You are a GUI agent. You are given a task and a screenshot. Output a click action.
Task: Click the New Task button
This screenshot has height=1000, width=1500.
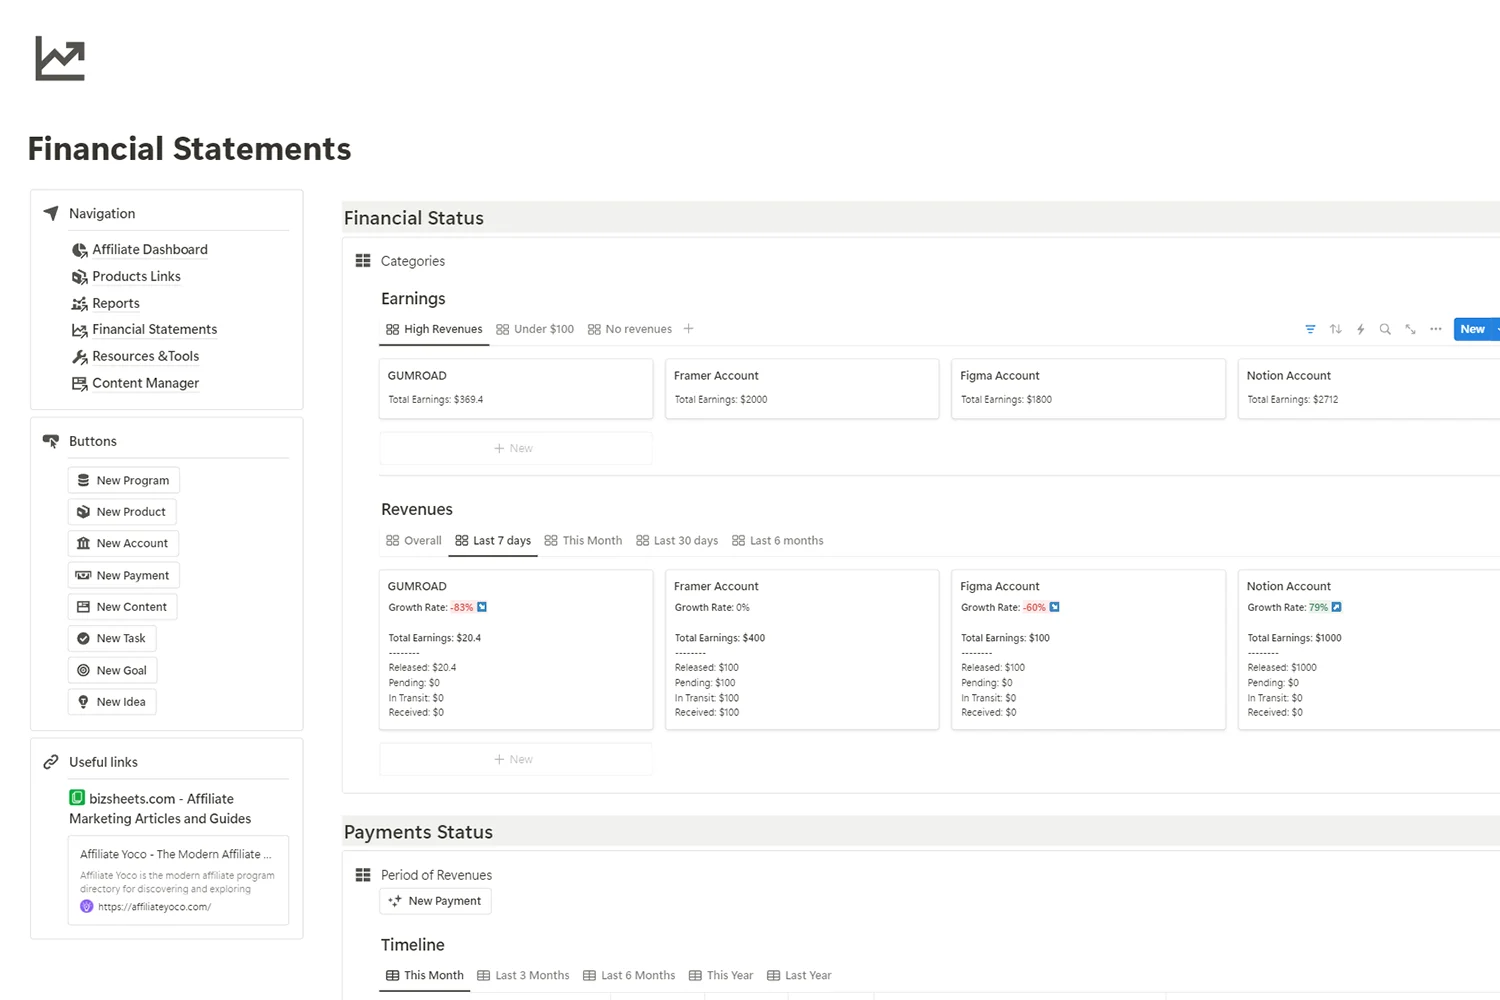112,638
